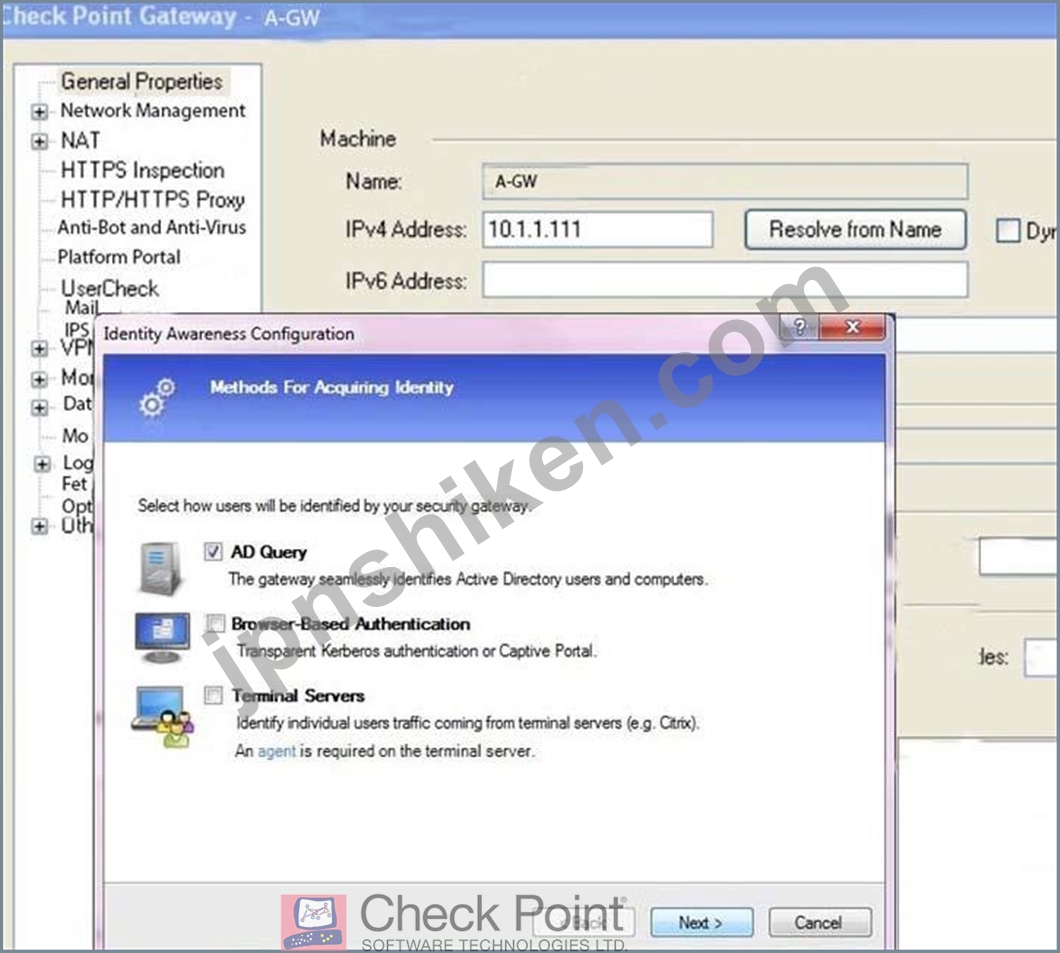The width and height of the screenshot is (1060, 953).
Task: Click the Terminal Servers users icon
Action: pos(162,716)
